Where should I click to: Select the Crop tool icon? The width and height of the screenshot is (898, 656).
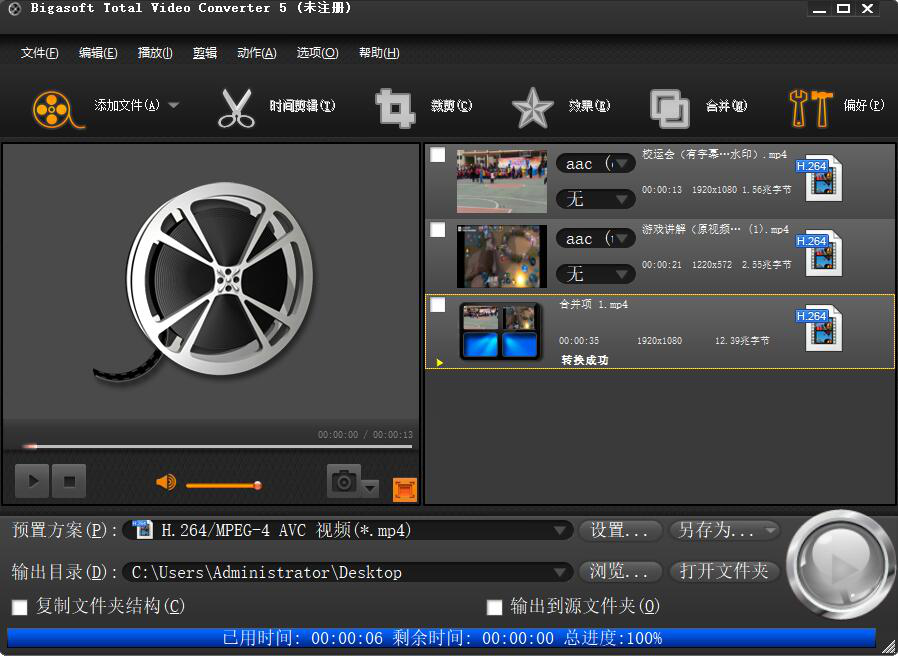click(x=394, y=107)
